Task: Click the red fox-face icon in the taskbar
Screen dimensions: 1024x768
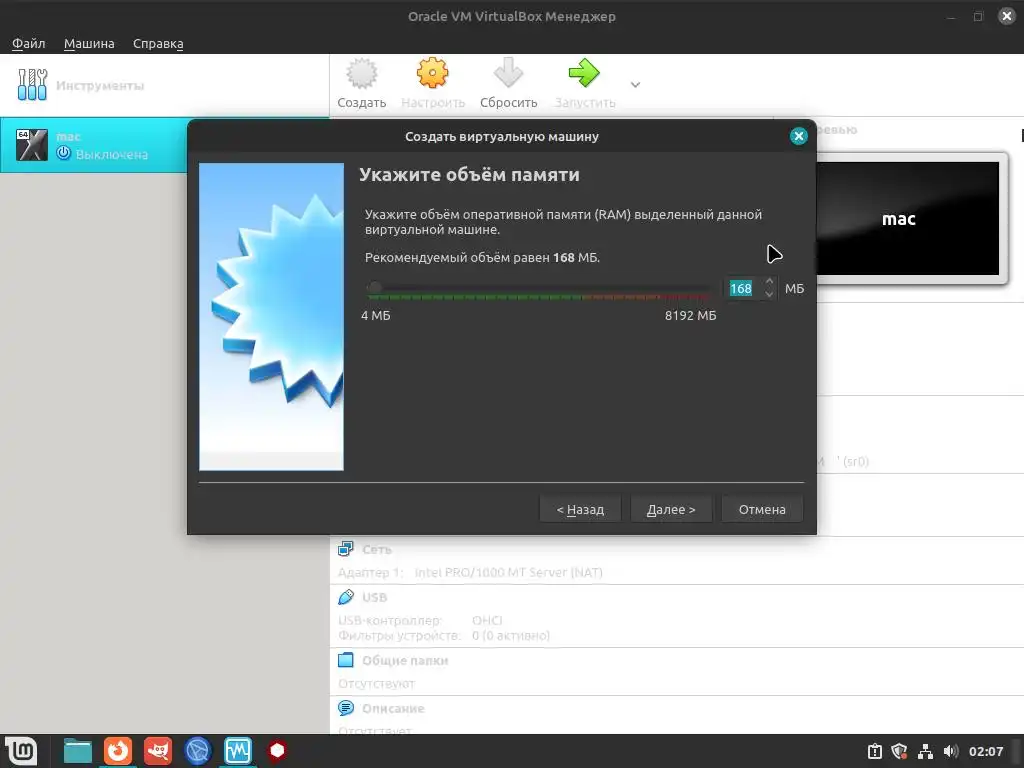Action: point(158,751)
